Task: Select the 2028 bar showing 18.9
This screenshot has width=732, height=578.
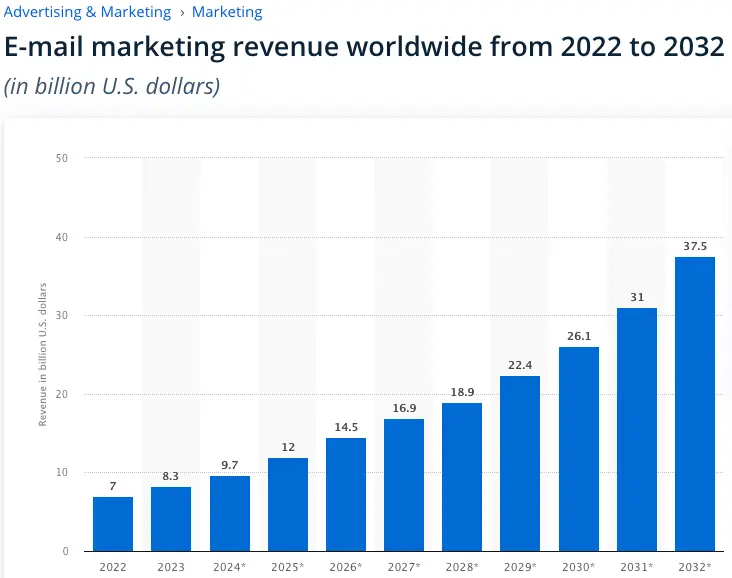Action: [x=462, y=477]
